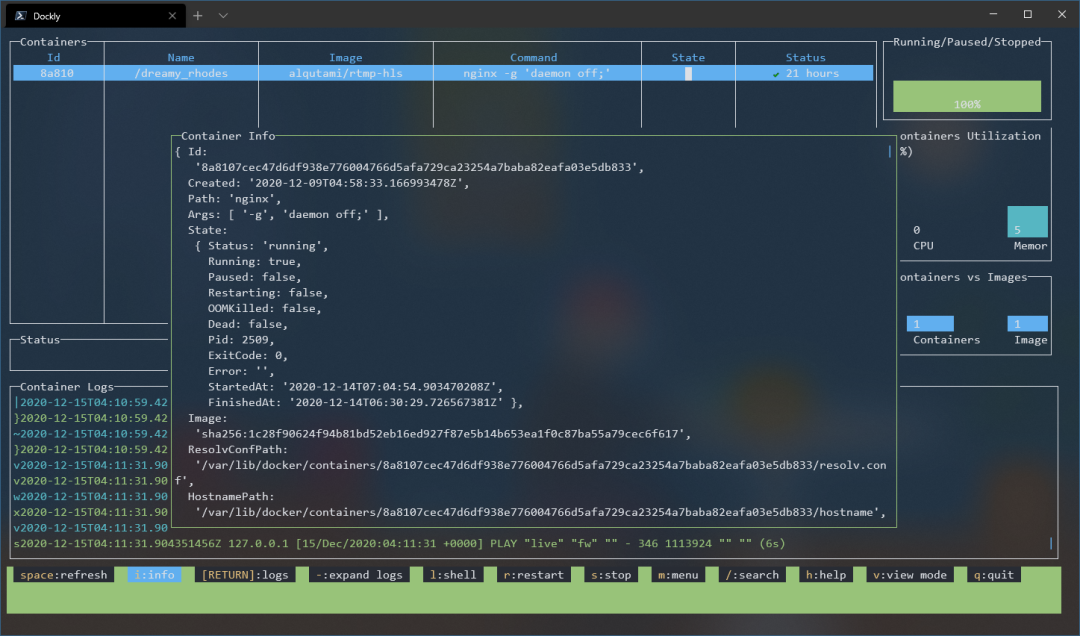
Task: Click the [RETURN]:logs shortcut
Action: (245, 575)
